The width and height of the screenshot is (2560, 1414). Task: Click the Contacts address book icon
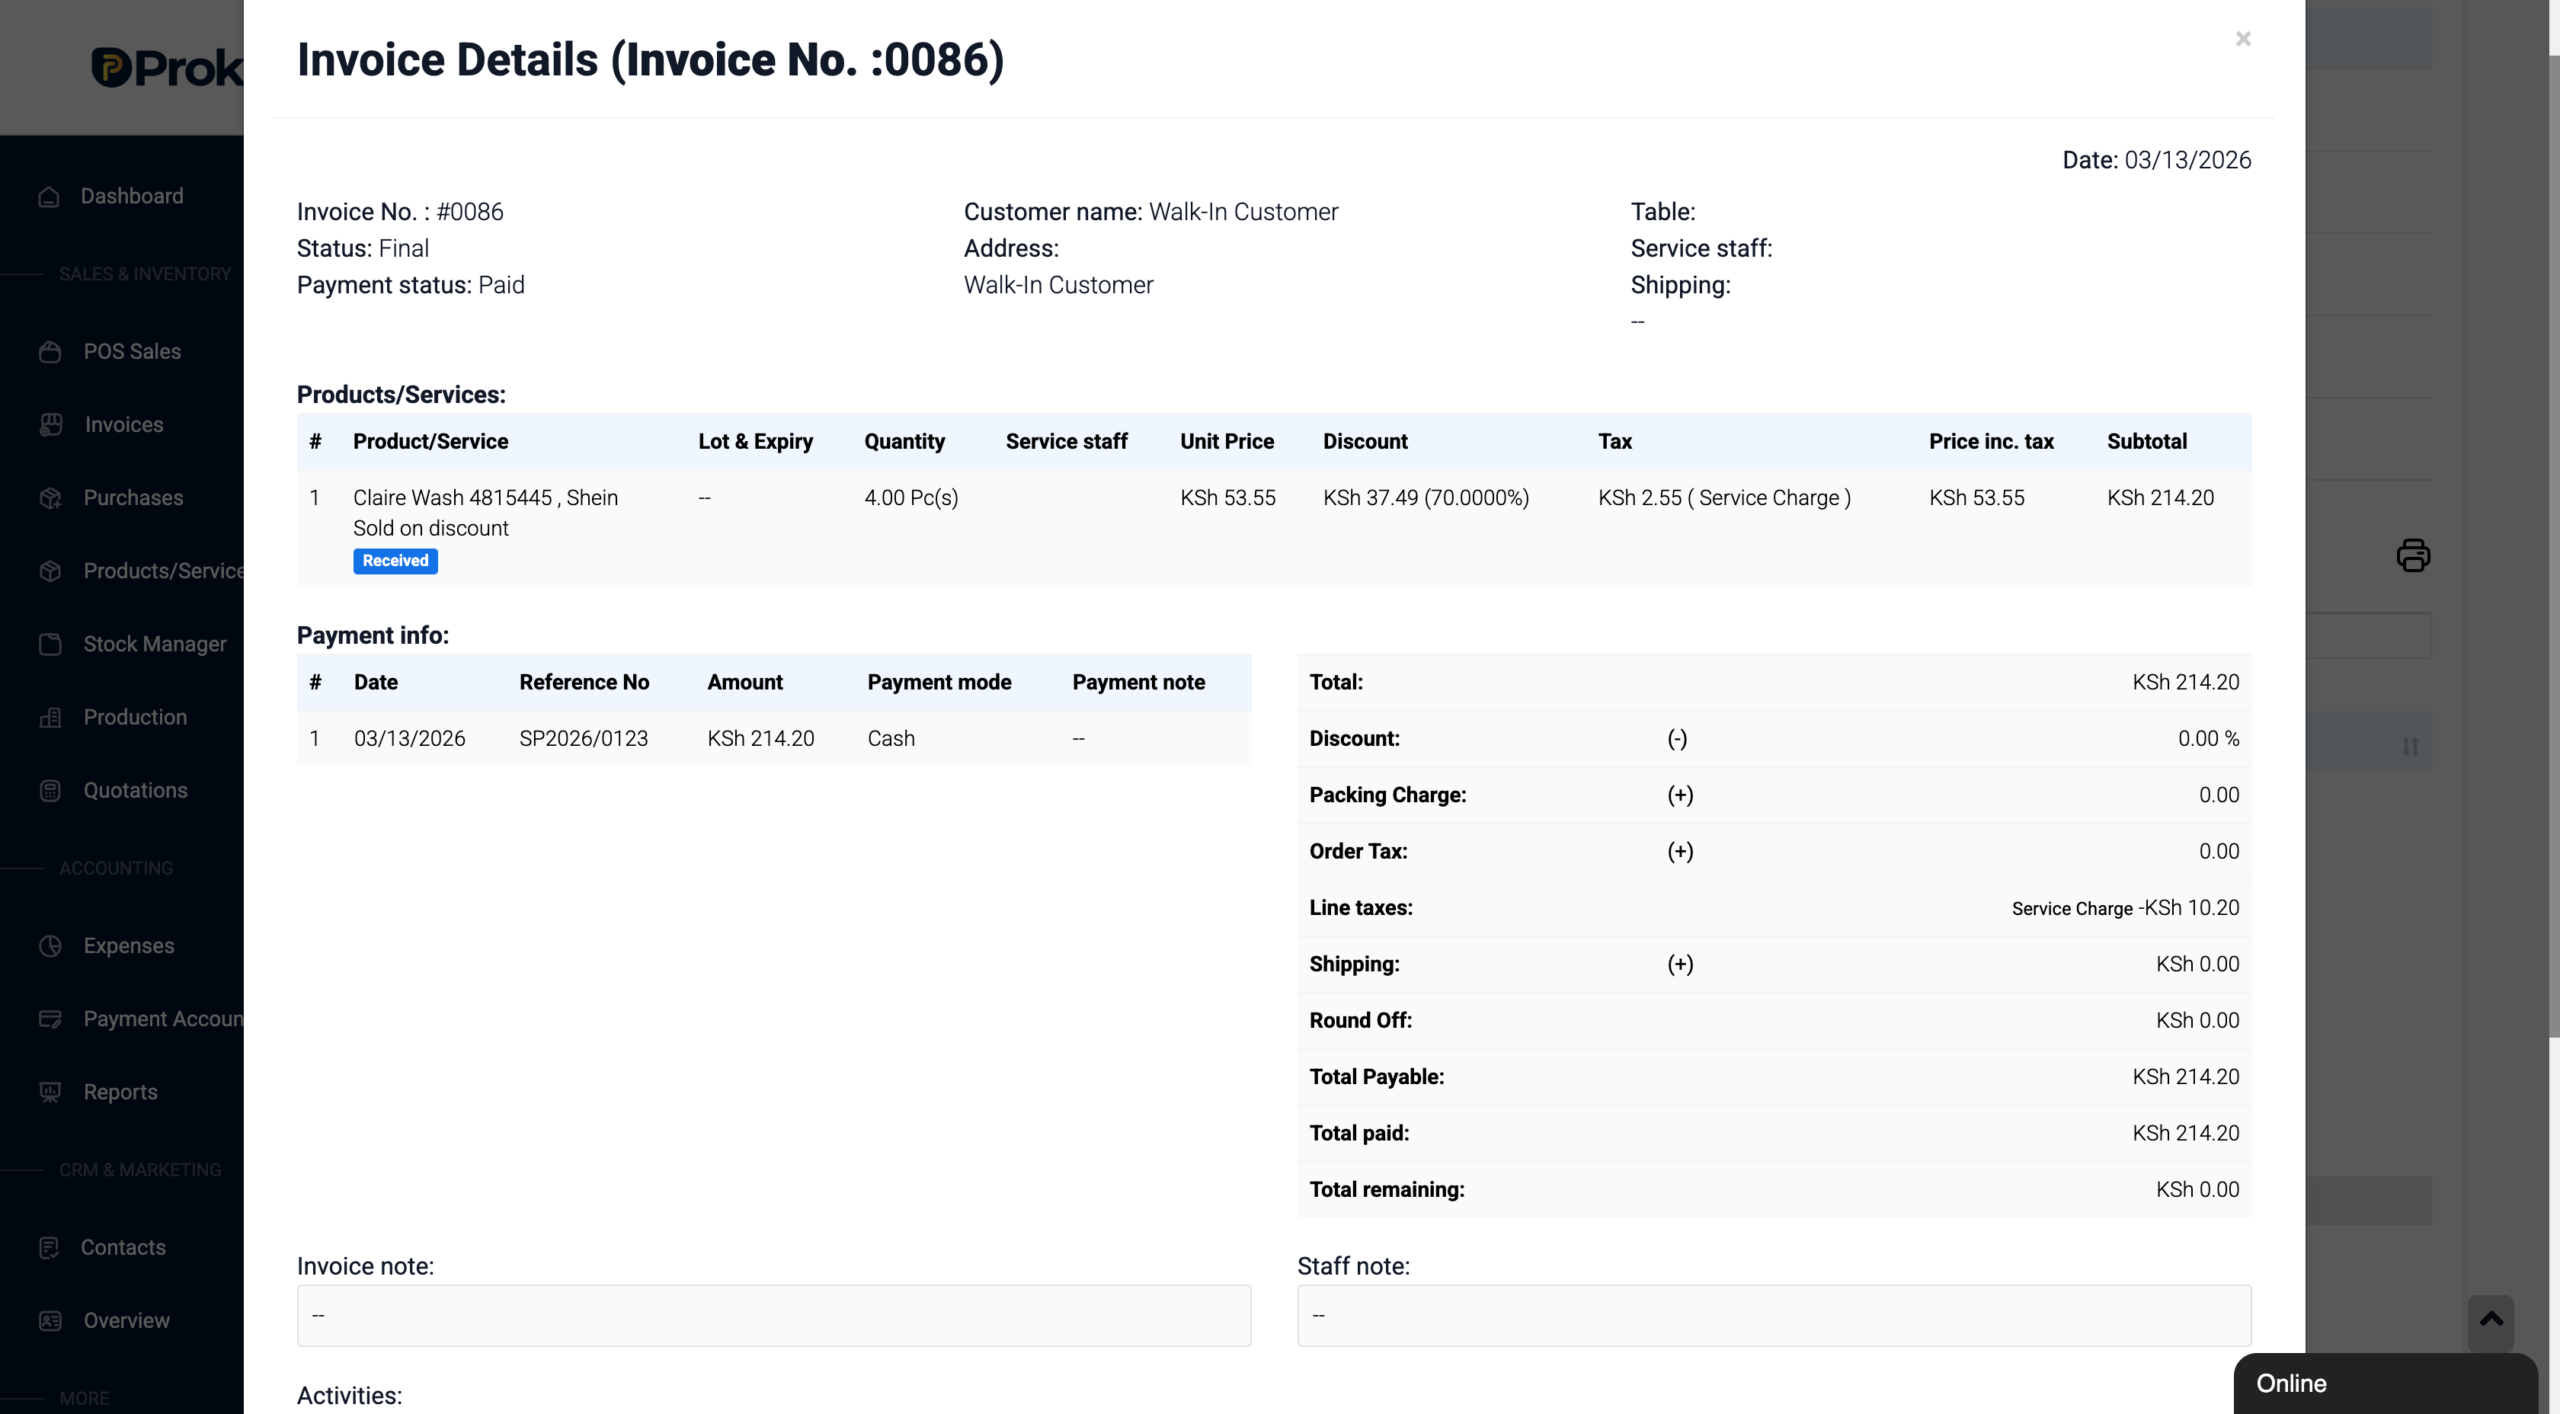(x=49, y=1248)
